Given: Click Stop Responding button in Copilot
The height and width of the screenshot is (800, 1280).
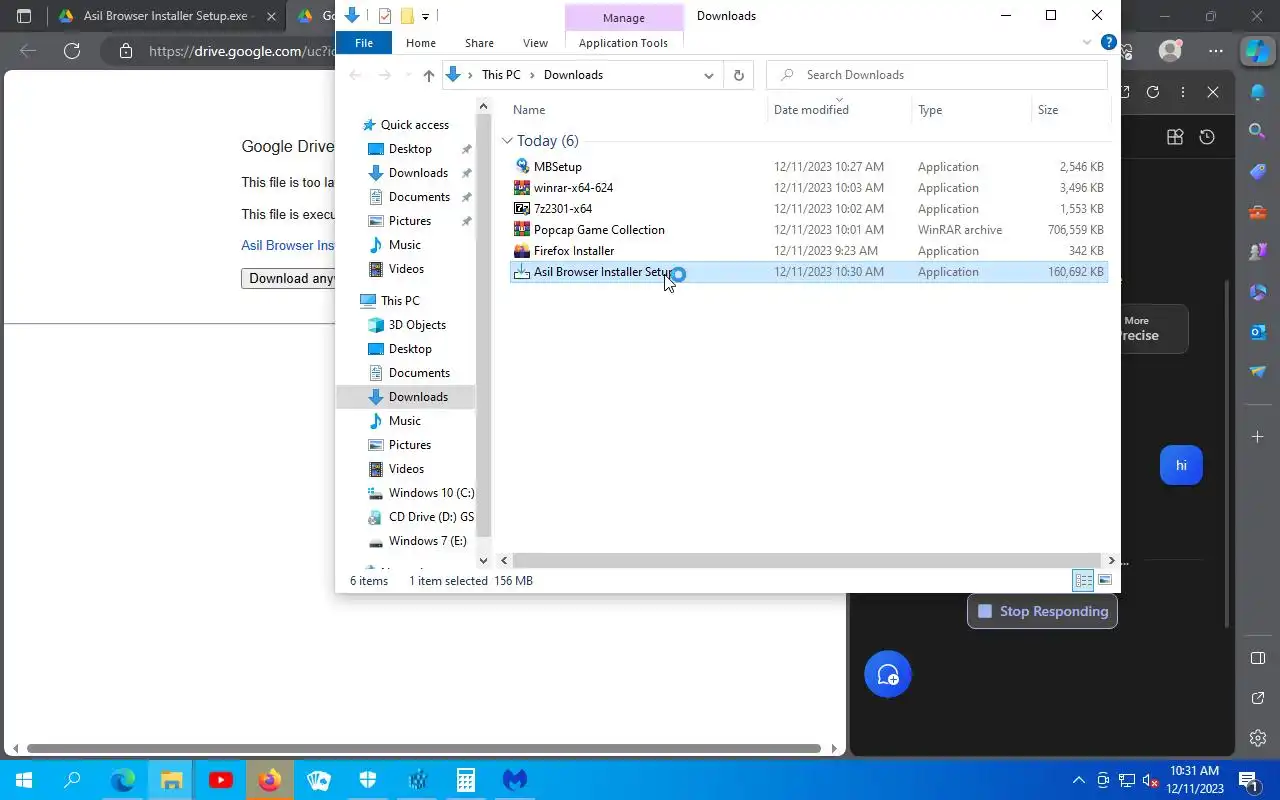Looking at the screenshot, I should [x=1042, y=611].
